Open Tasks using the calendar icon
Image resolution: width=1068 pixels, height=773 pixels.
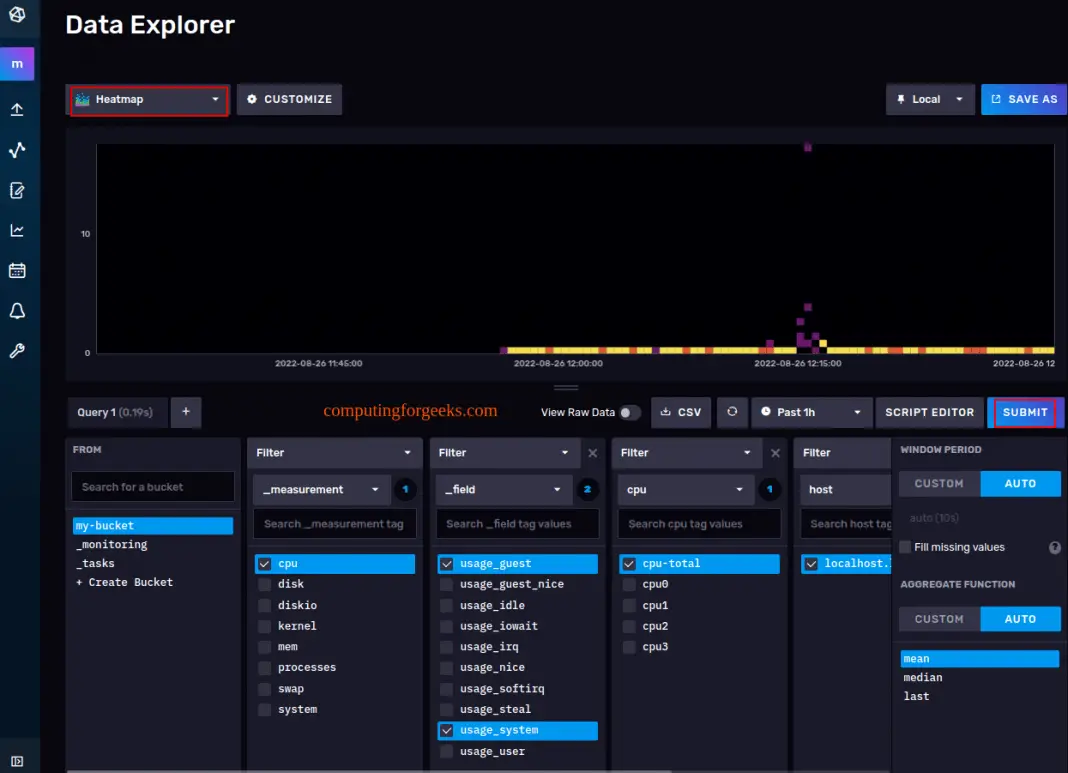click(18, 269)
